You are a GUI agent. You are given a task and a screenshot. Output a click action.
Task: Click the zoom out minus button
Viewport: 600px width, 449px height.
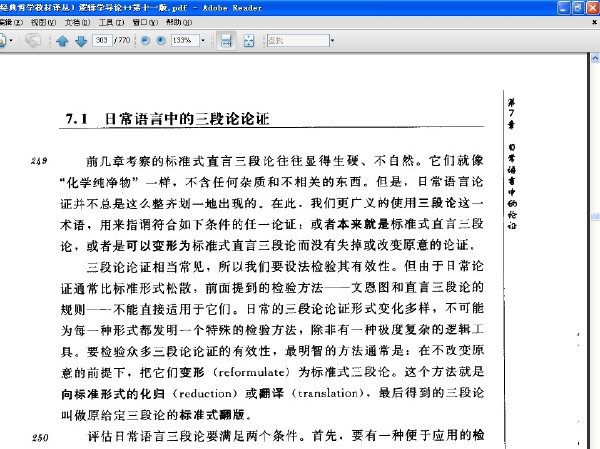(x=145, y=40)
